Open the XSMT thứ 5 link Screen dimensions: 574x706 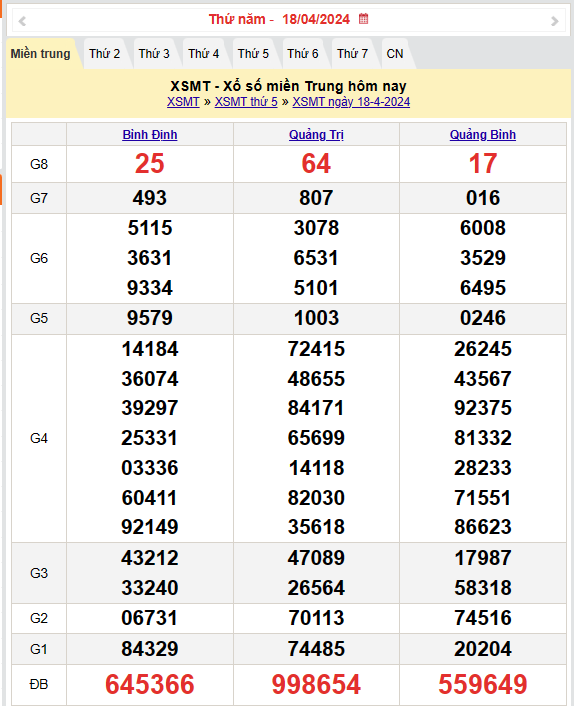pyautogui.click(x=246, y=102)
